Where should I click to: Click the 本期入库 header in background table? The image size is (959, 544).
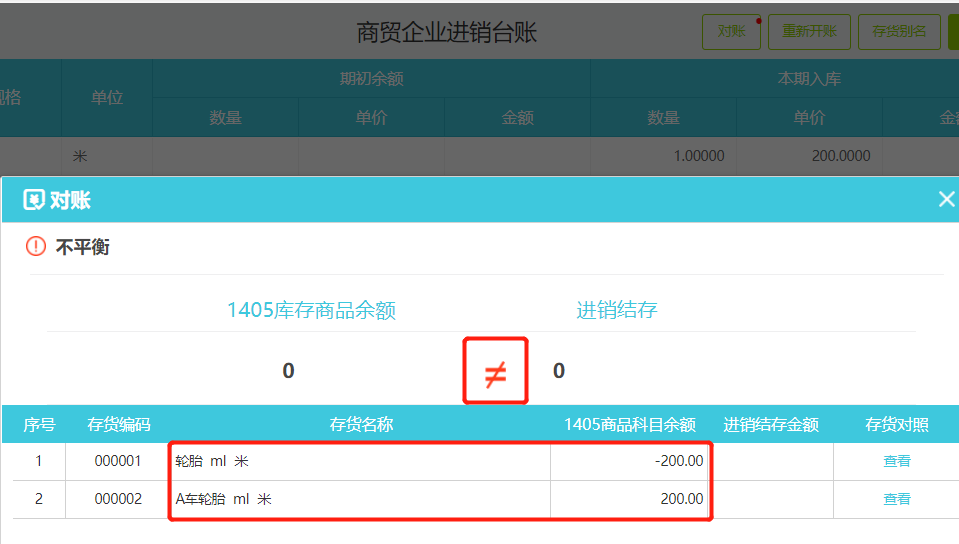pyautogui.click(x=809, y=78)
